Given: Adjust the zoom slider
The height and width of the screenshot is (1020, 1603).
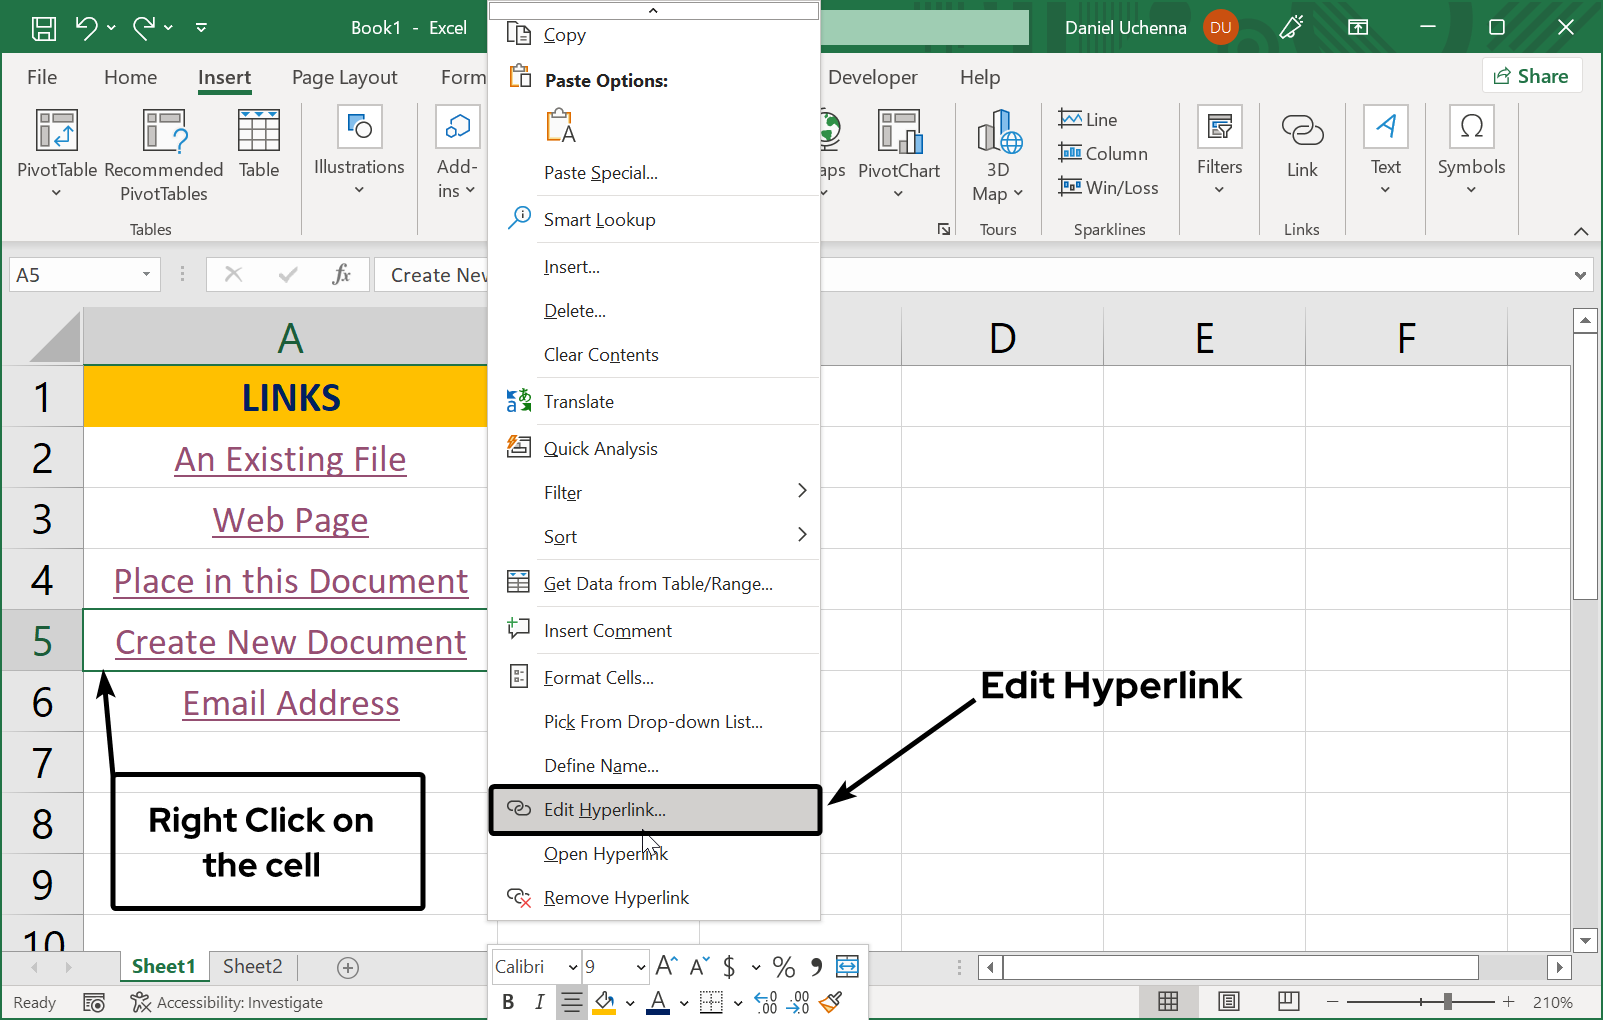Looking at the screenshot, I should (x=1448, y=1001).
